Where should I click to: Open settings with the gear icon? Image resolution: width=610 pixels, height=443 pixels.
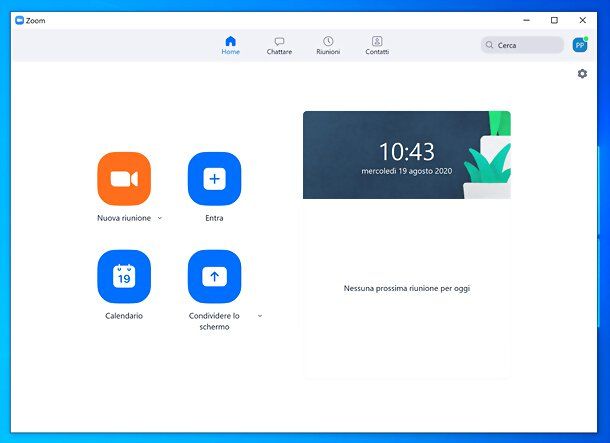click(582, 74)
